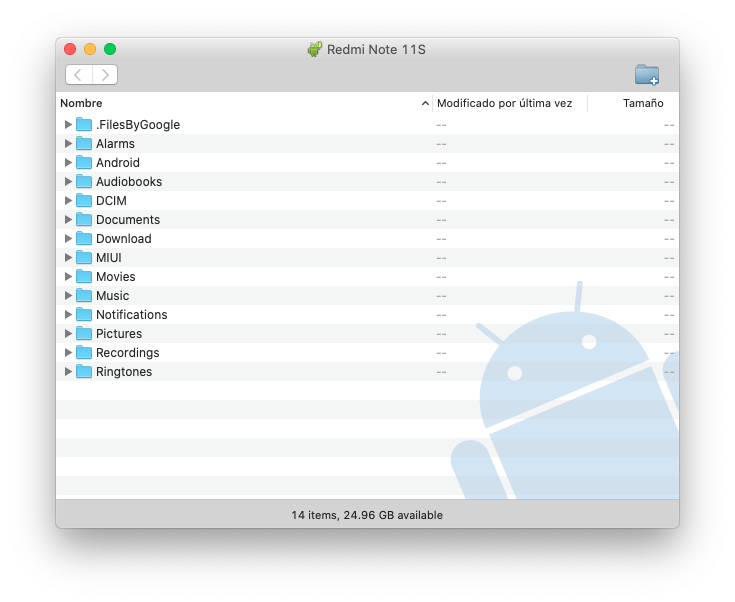Expand the Movies folder triangle

click(x=68, y=276)
